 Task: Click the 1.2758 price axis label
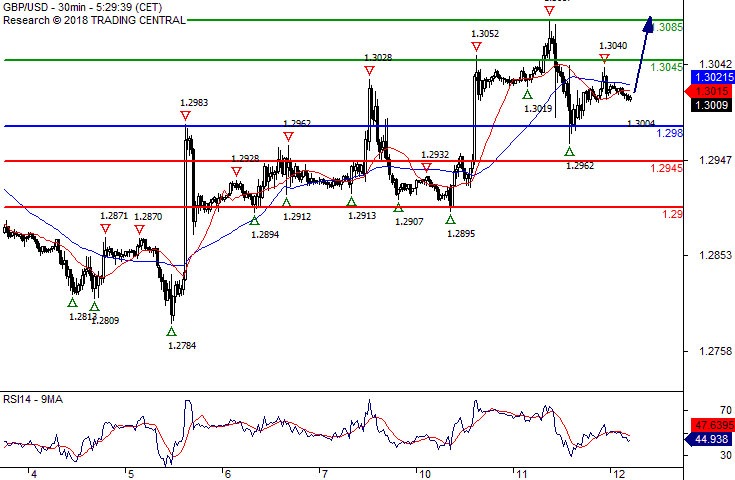tap(715, 351)
